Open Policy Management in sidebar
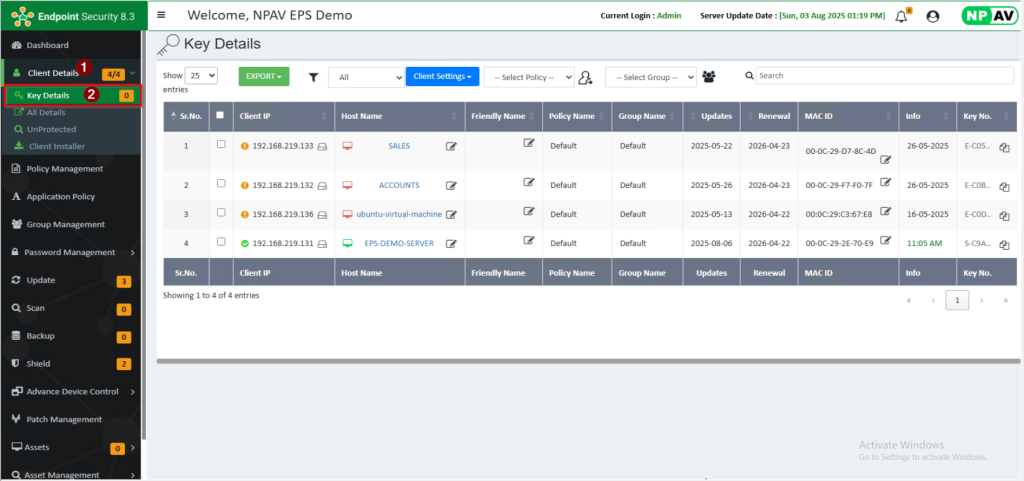The image size is (1024, 481). pyautogui.click(x=64, y=169)
